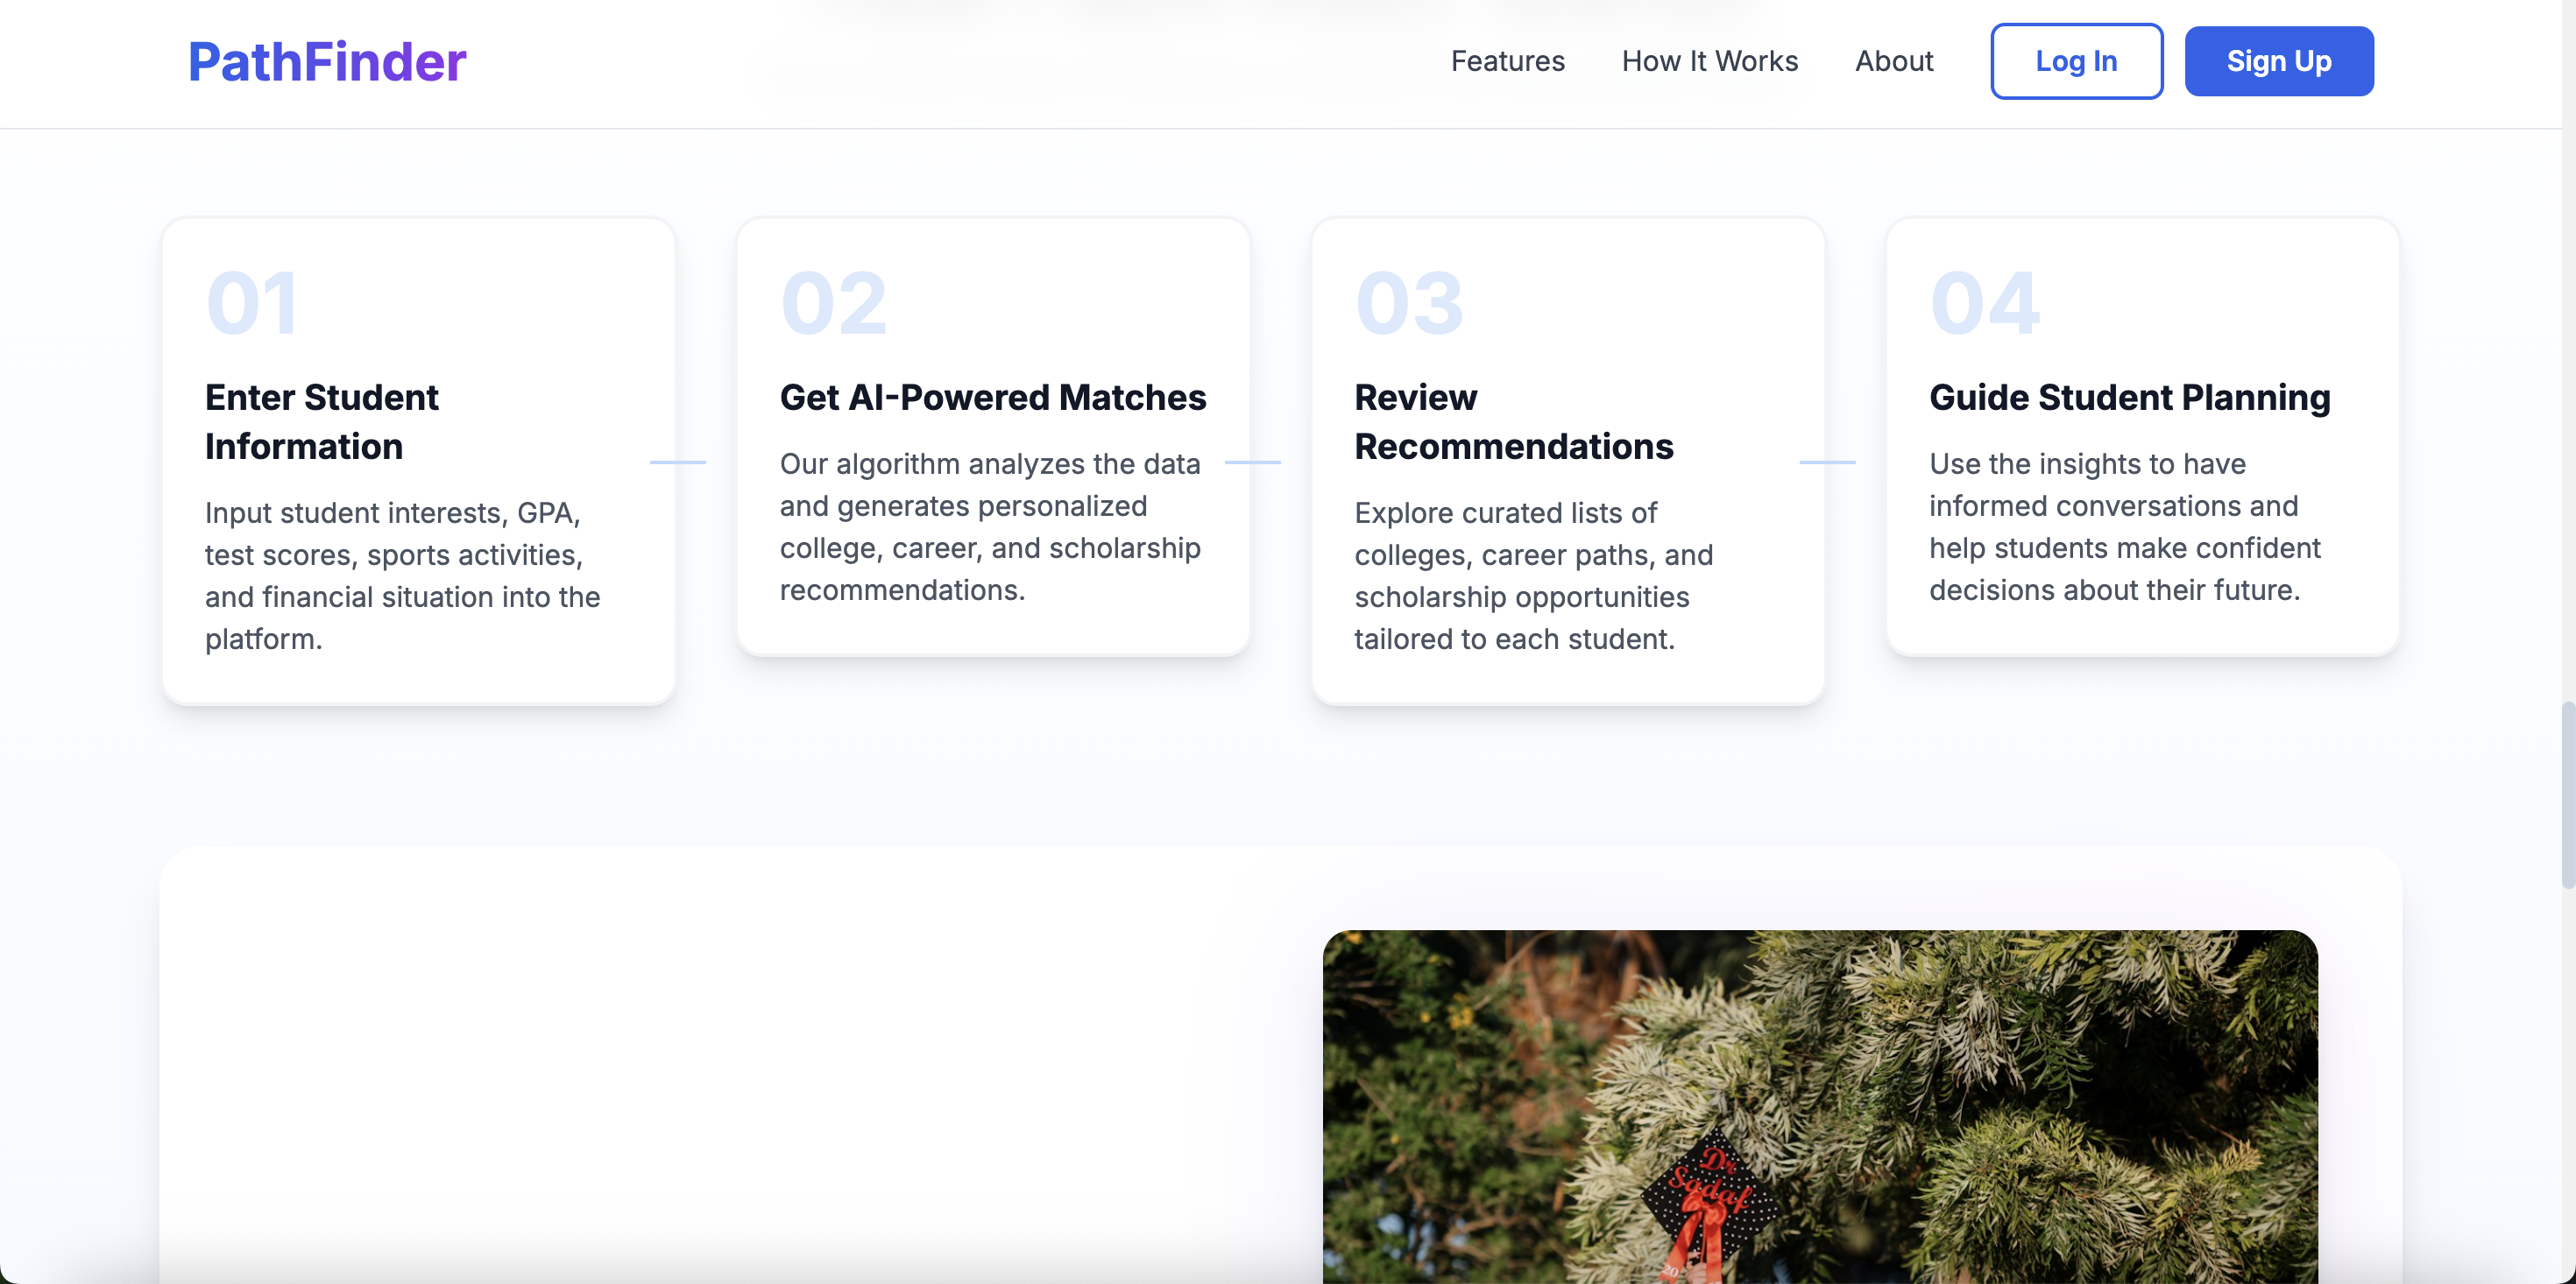Viewport: 2576px width, 1284px height.
Task: Select the Guide Student Planning heading
Action: [2129, 397]
